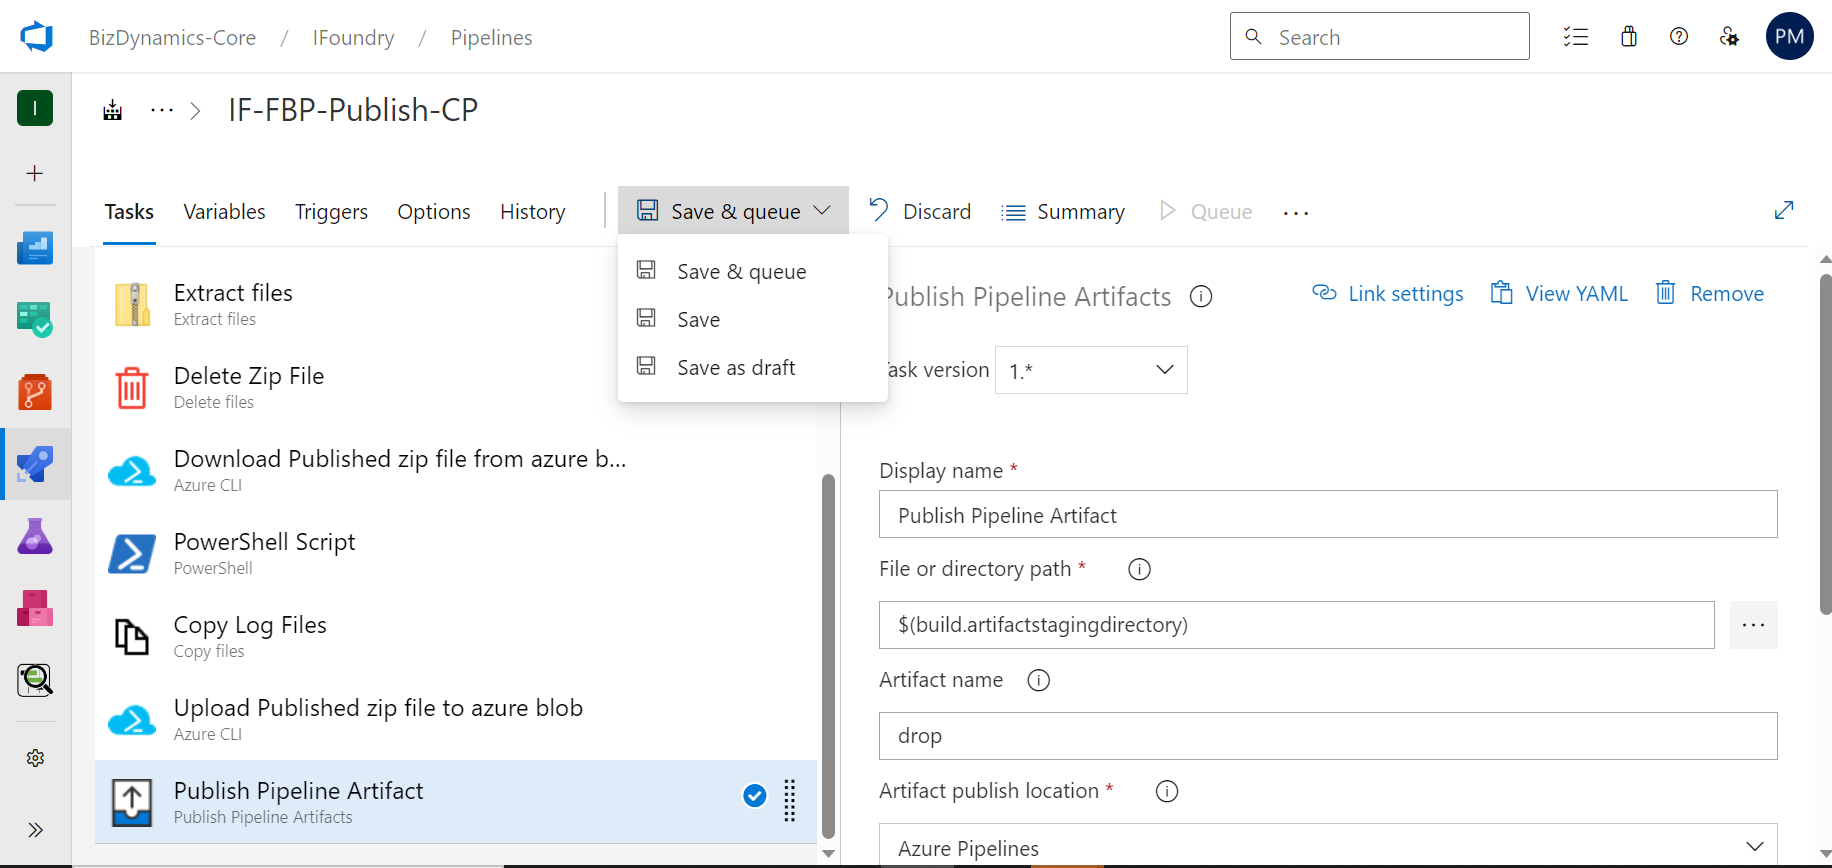Open Task version 1.* dropdown
Viewport: 1832px width, 868px height.
(1091, 370)
